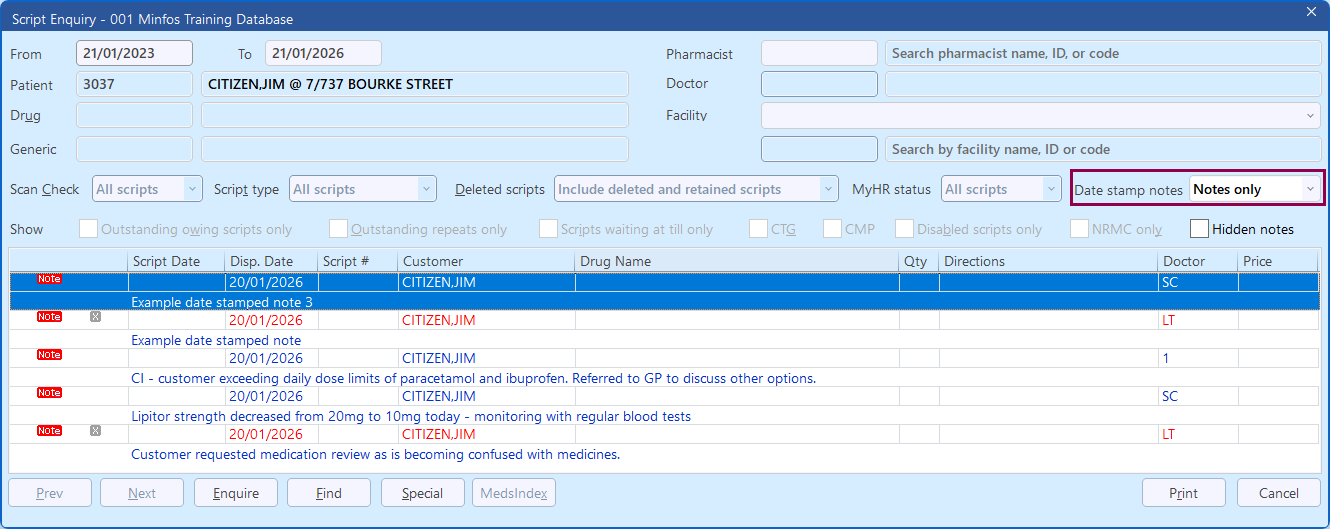Click the Note badge for the medication review entry
This screenshot has width=1330, height=529.
point(49,431)
